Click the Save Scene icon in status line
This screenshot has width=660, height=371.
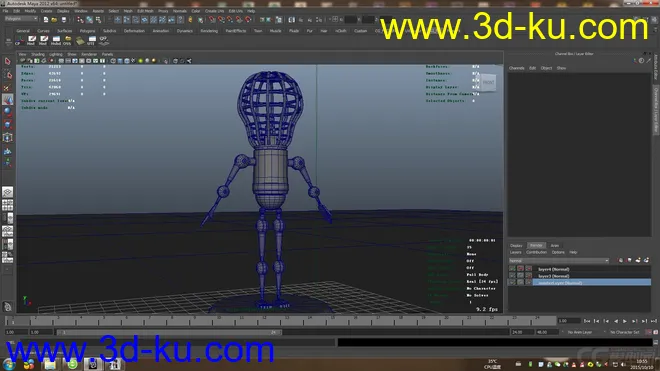(64, 20)
